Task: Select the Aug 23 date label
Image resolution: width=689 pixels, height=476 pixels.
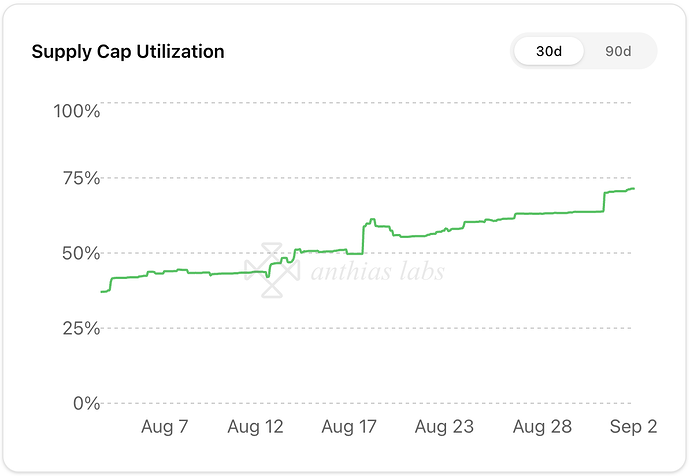Action: [x=443, y=427]
